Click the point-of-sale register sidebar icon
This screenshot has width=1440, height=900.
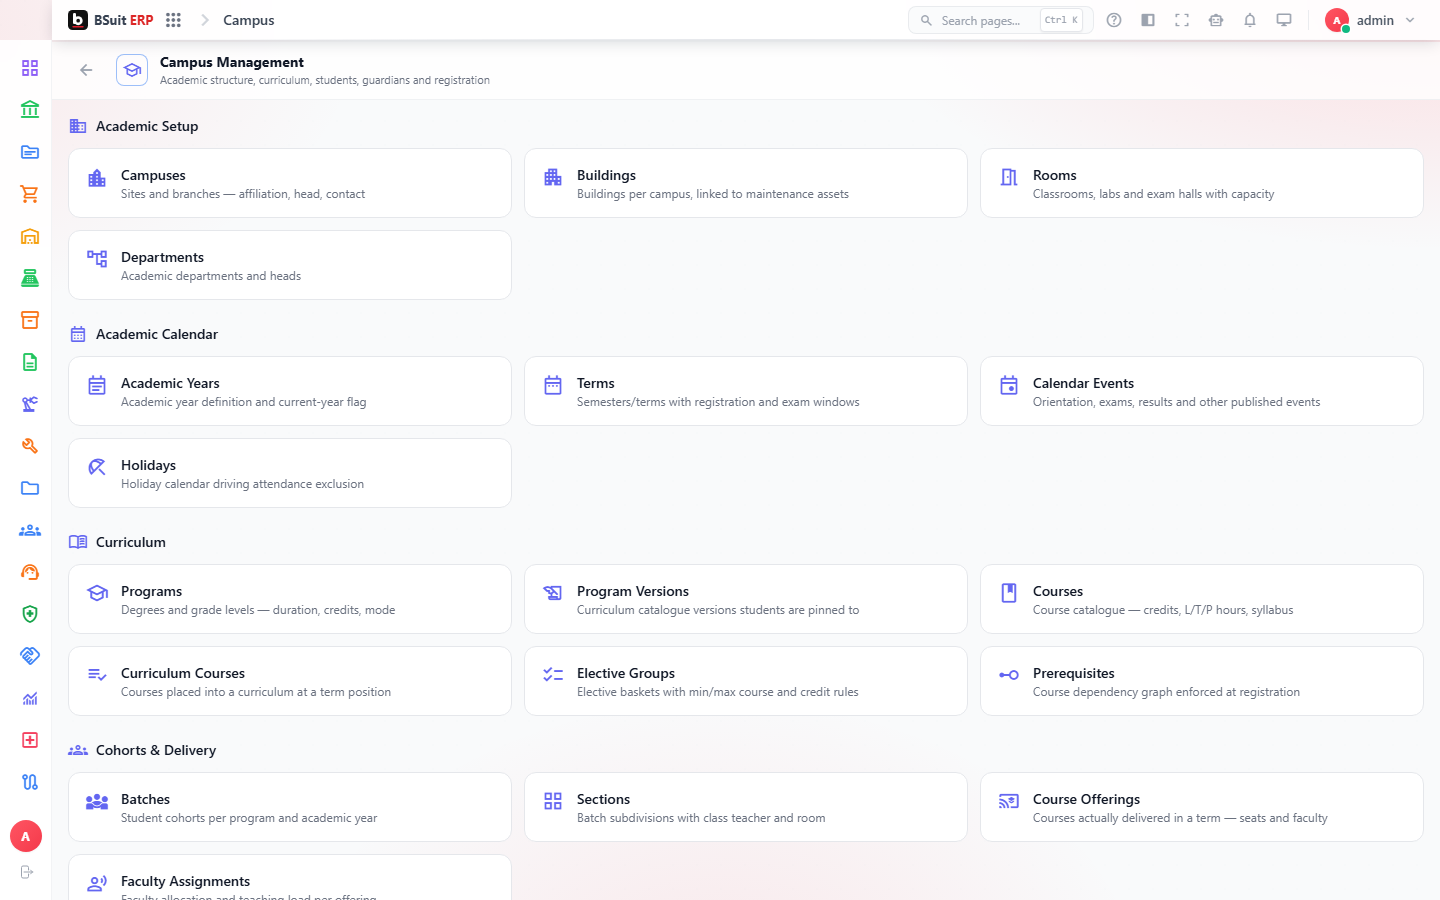click(30, 278)
